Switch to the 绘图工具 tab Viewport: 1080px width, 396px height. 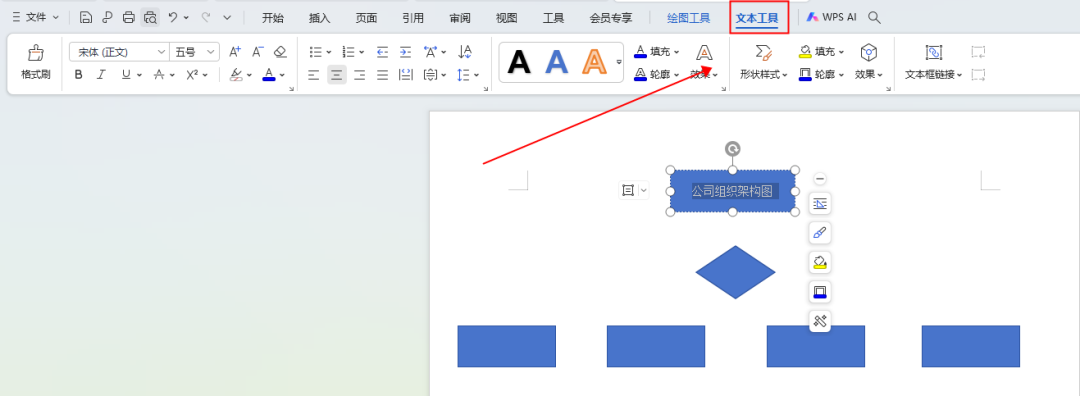tap(689, 18)
